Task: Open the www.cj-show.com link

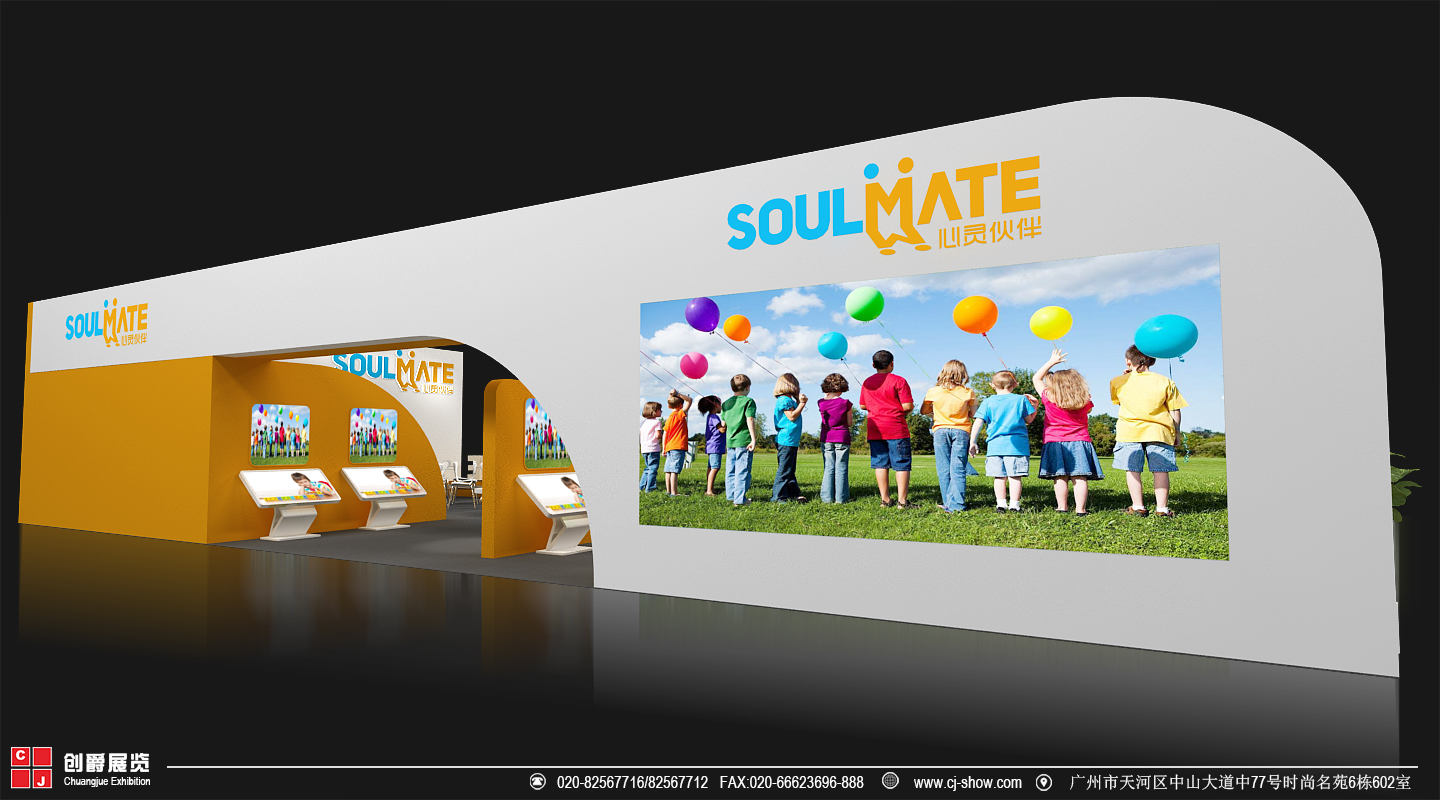Action: [967, 782]
